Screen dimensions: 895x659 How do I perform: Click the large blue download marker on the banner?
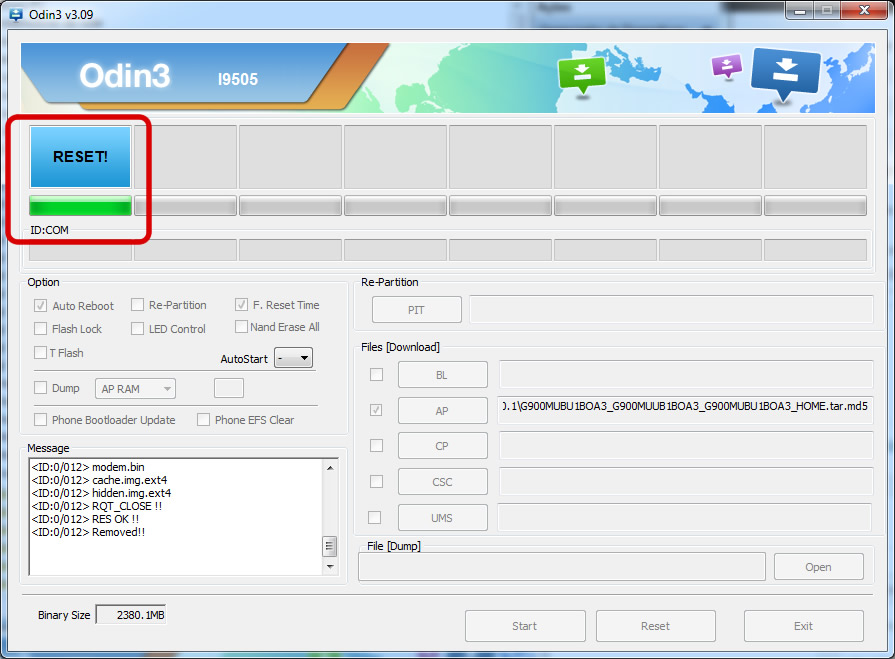786,74
